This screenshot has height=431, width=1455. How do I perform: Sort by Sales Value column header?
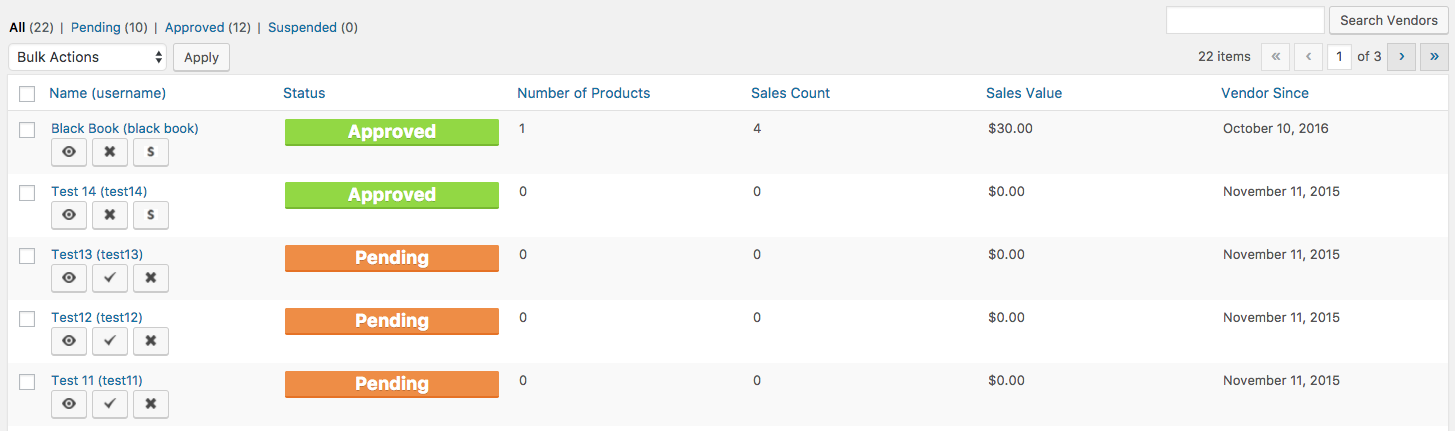coord(1023,93)
